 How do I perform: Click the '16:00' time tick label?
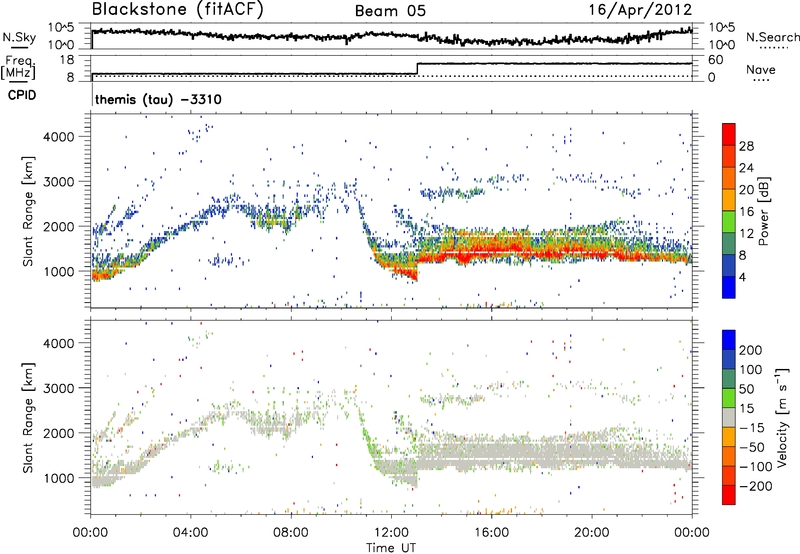(x=491, y=533)
